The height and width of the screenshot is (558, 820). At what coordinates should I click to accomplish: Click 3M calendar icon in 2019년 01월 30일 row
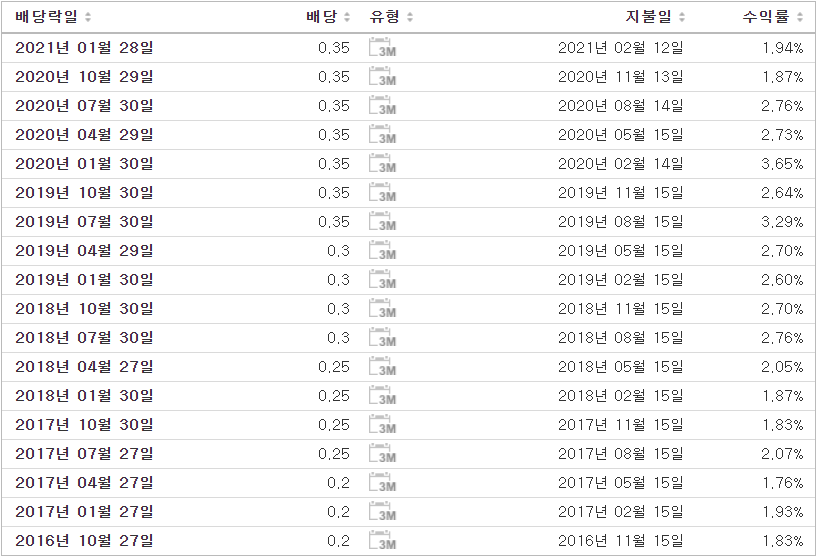click(382, 280)
